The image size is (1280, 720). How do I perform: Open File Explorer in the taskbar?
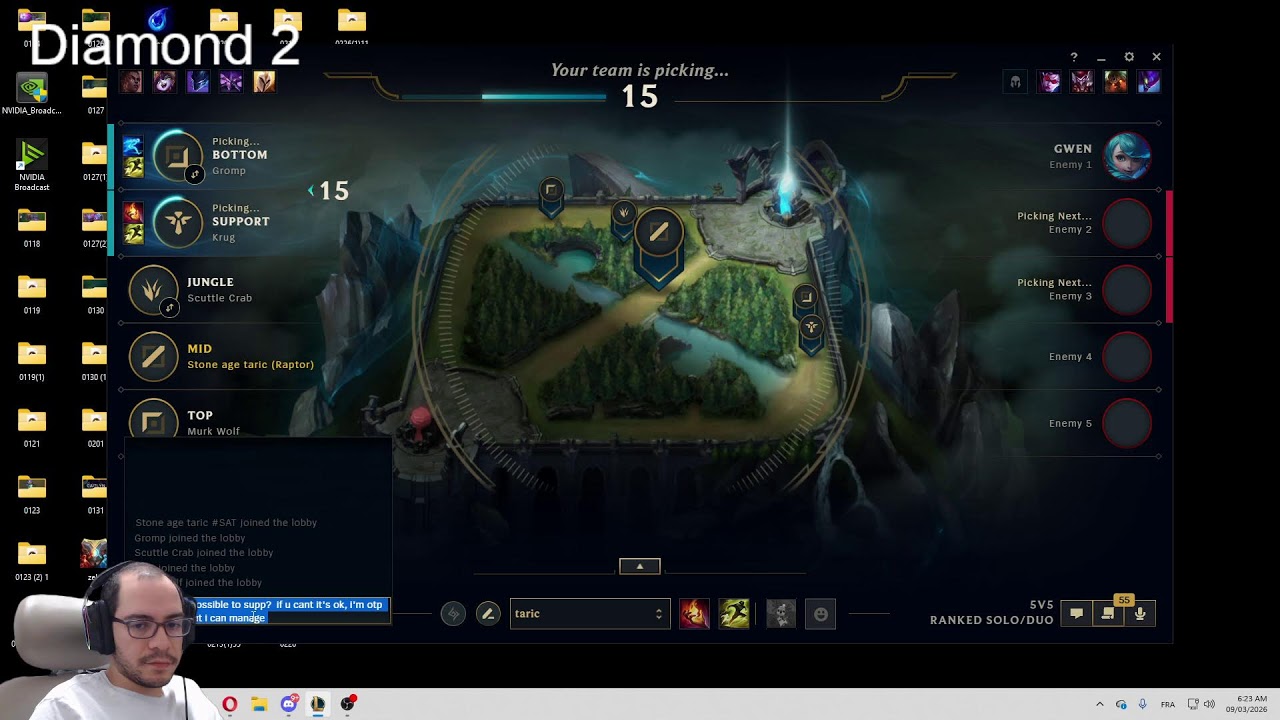tap(259, 704)
